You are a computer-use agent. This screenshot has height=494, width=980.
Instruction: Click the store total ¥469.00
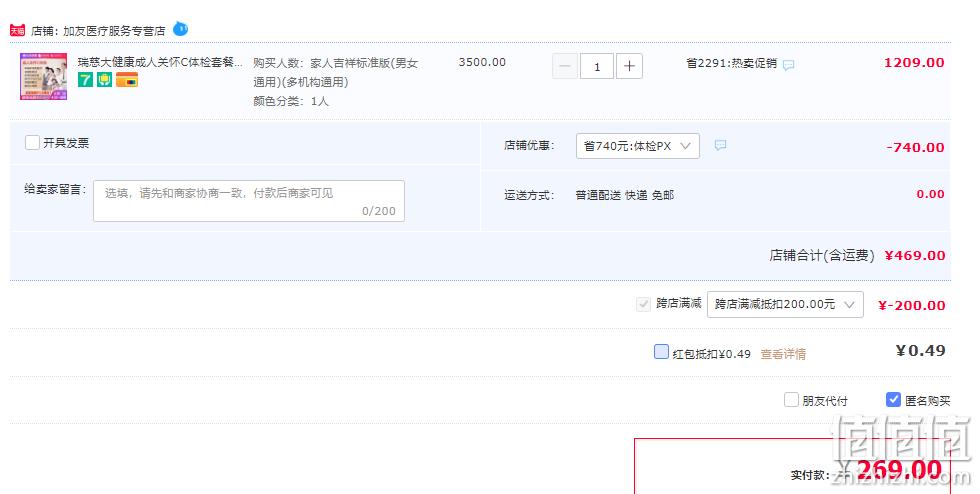[x=915, y=255]
